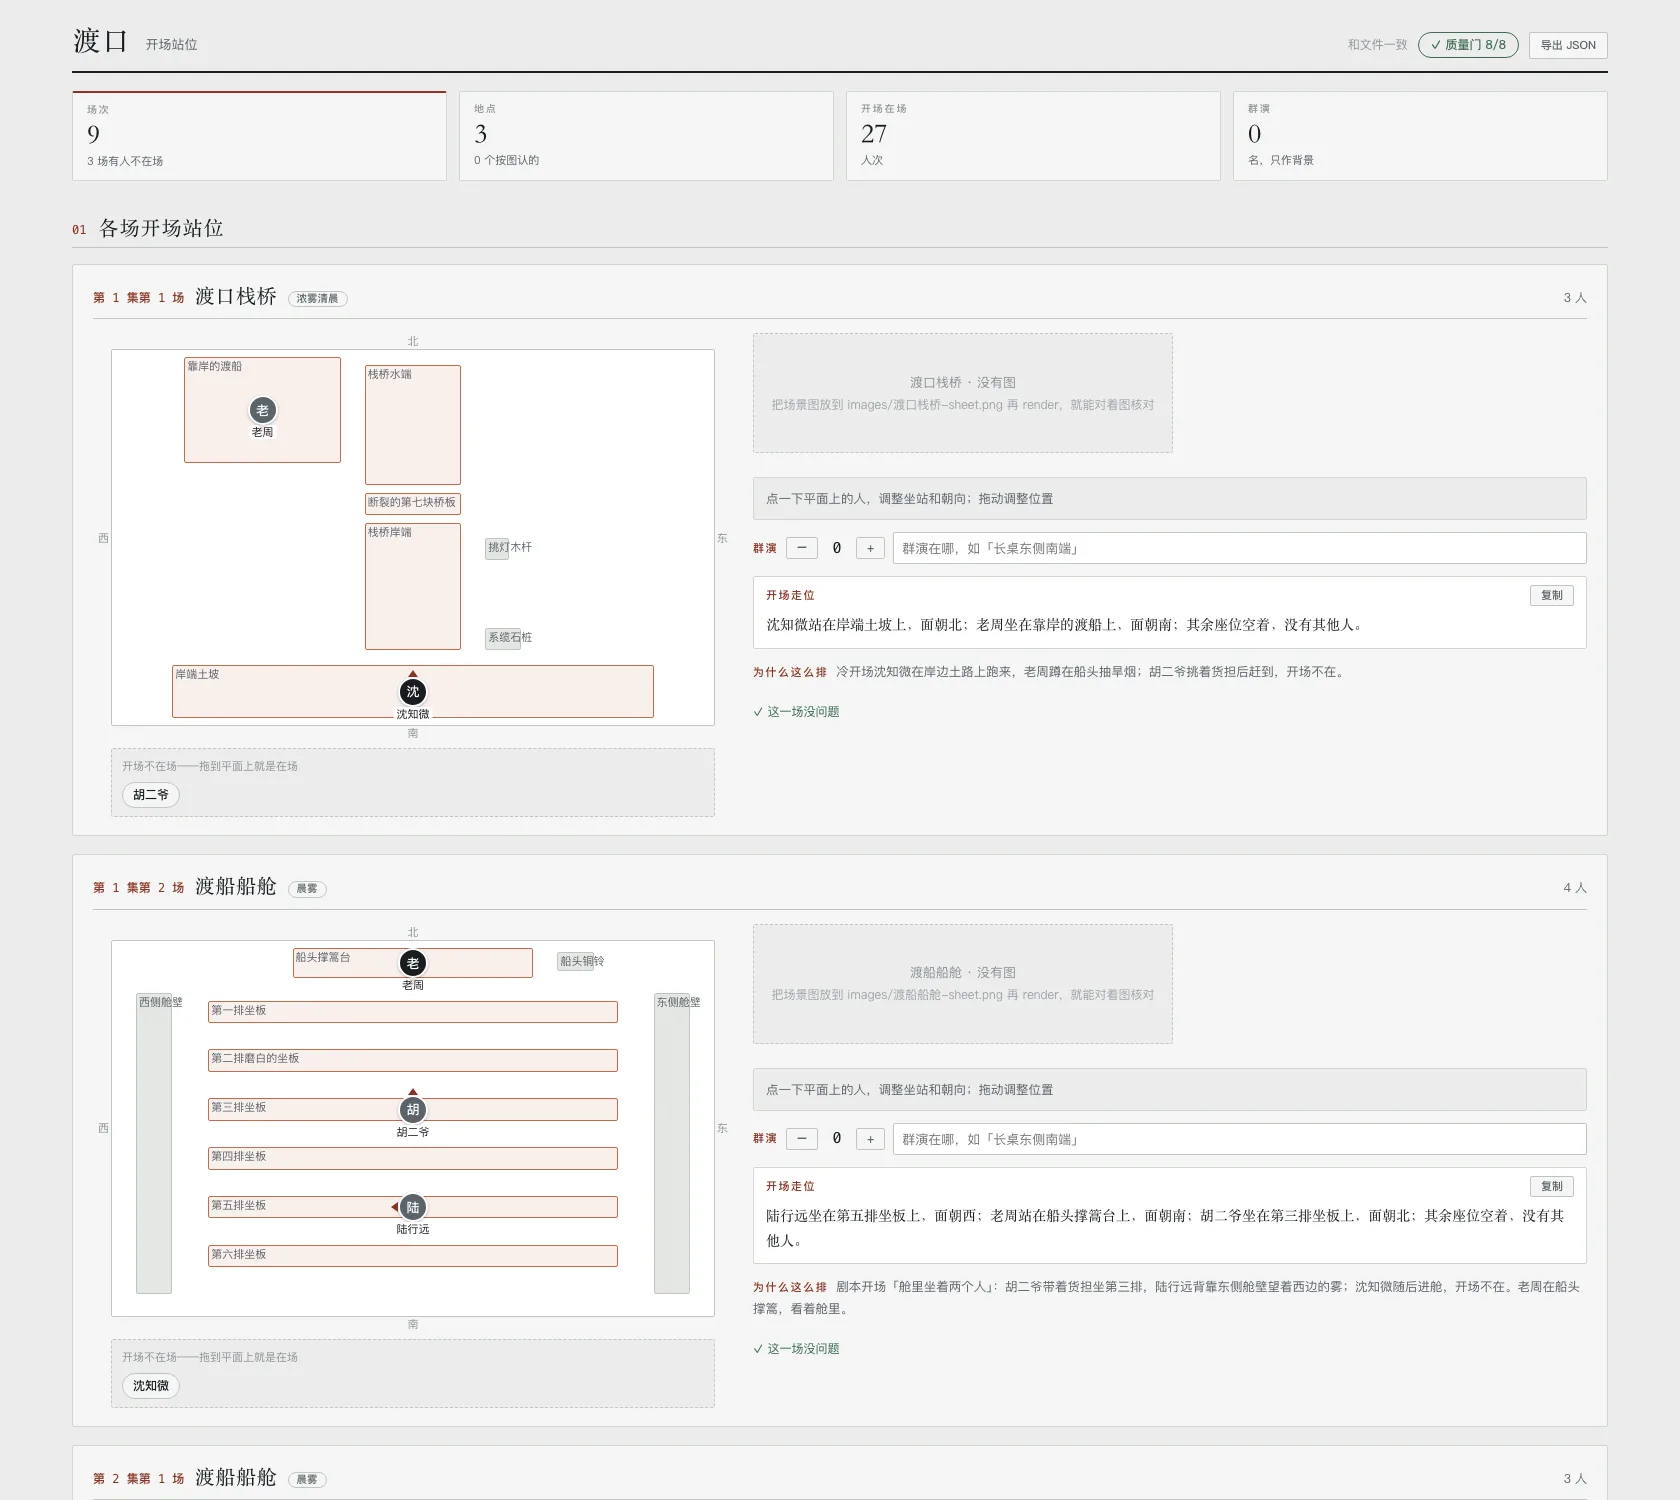The width and height of the screenshot is (1680, 1500).
Task: Select the 场次 9 summary card
Action: pyautogui.click(x=259, y=136)
